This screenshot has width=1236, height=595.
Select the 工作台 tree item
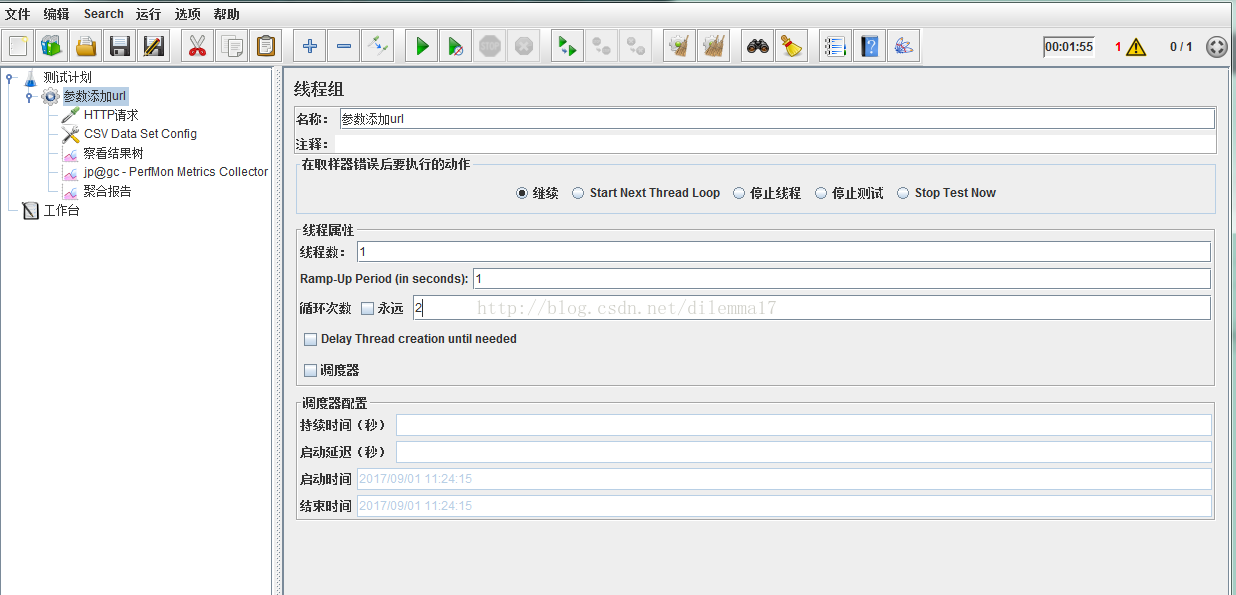[60, 210]
